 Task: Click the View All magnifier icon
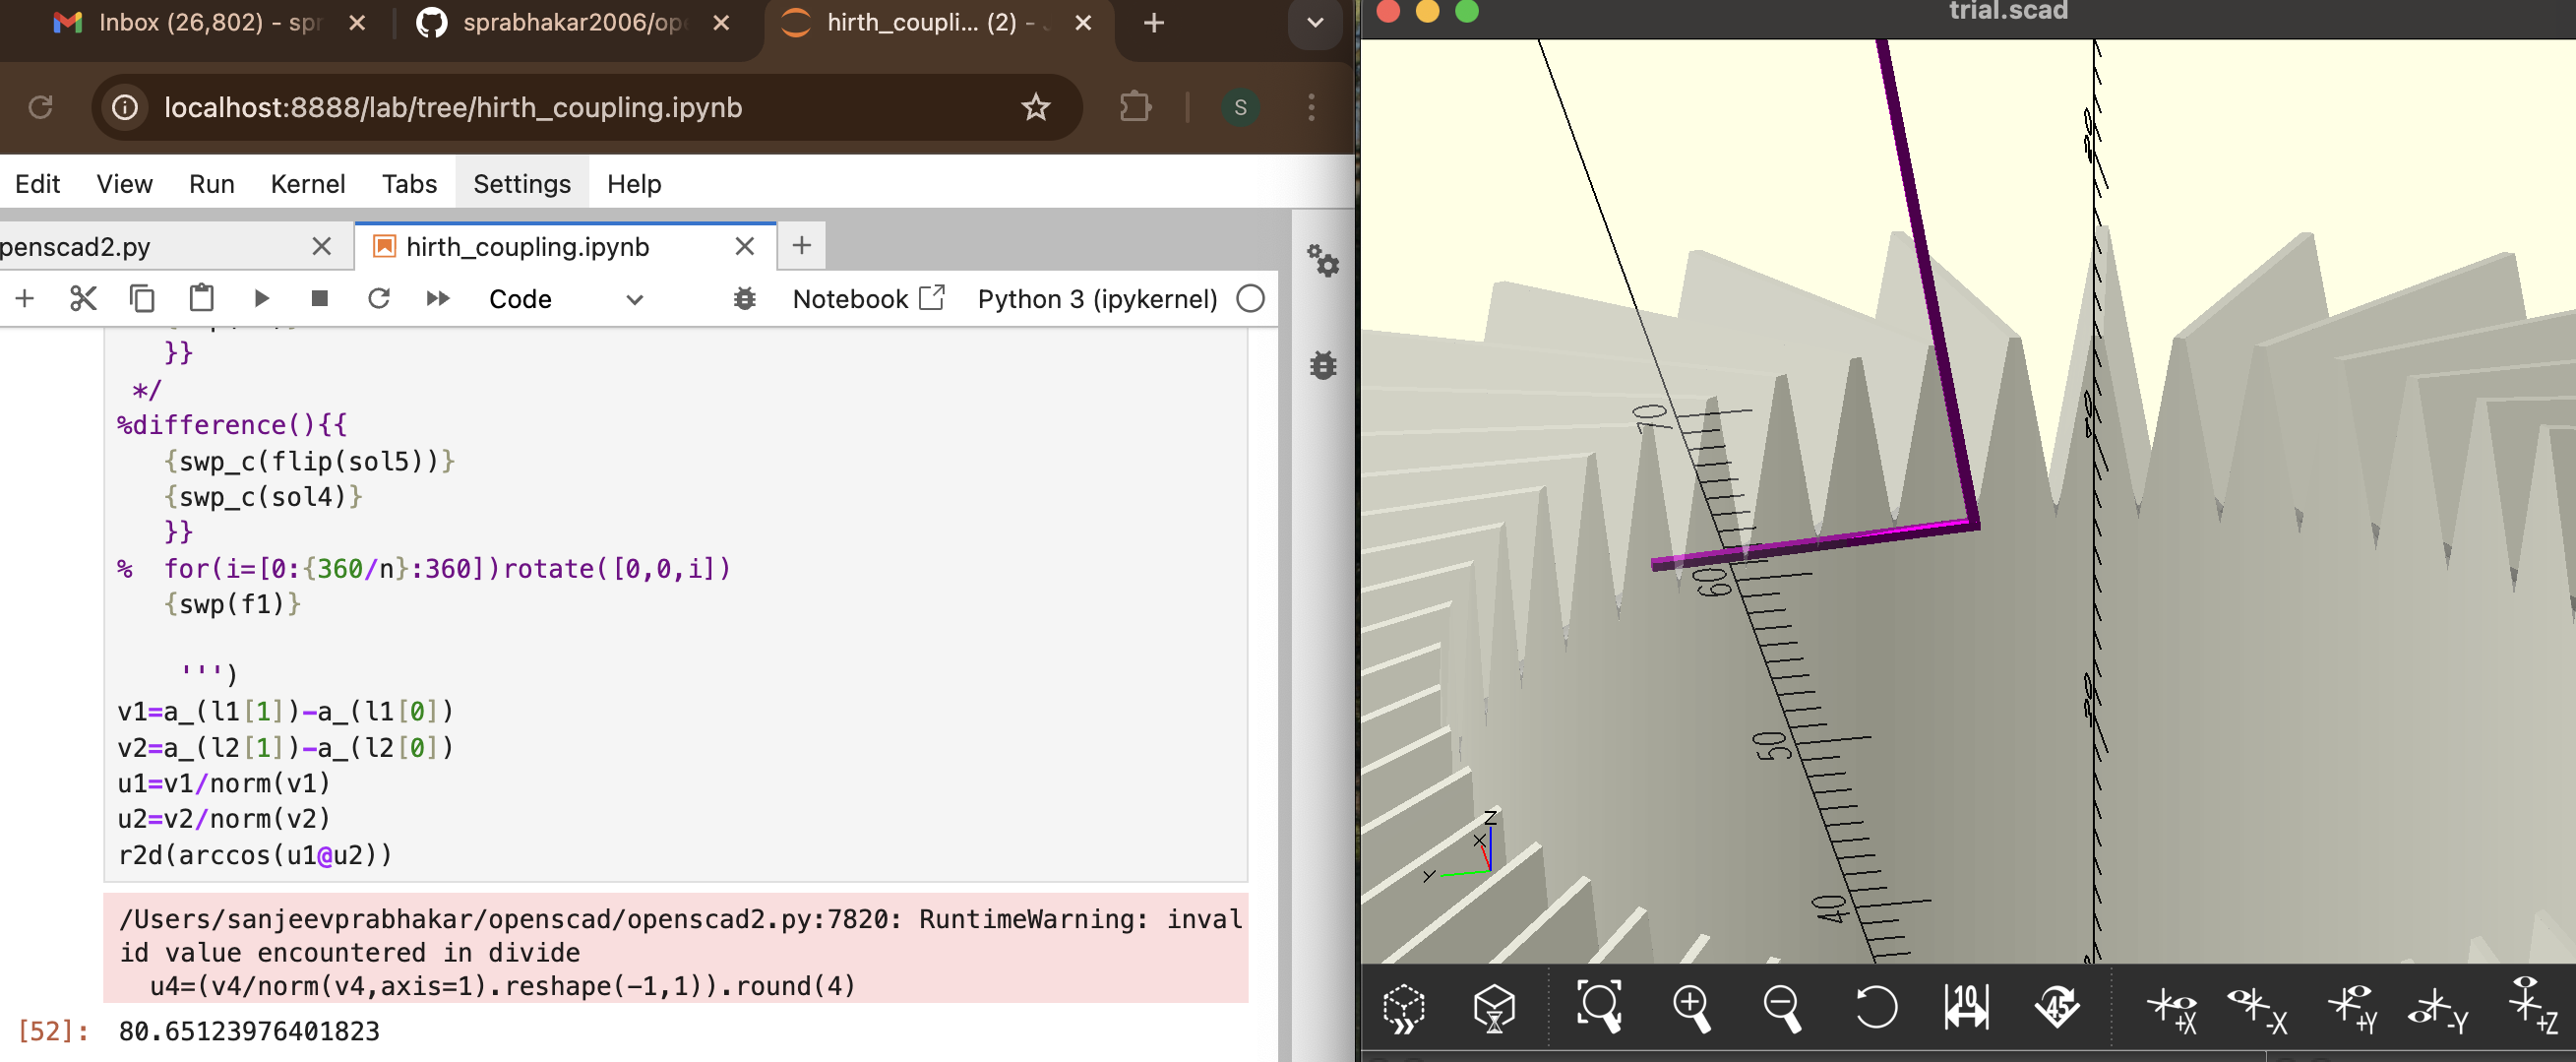point(1598,1007)
